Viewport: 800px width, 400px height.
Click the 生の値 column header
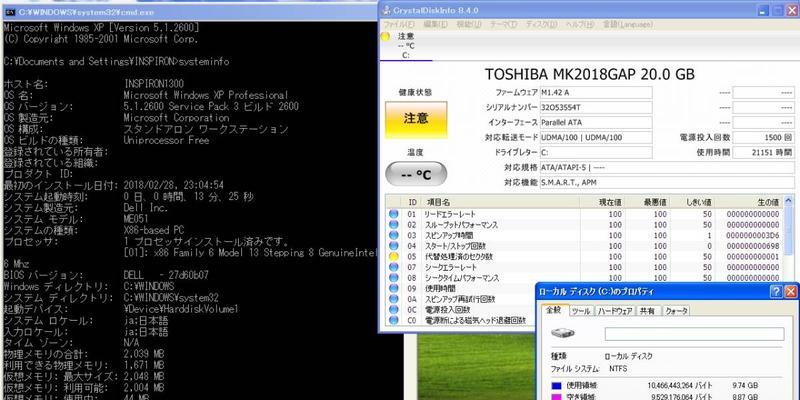pyautogui.click(x=749, y=203)
